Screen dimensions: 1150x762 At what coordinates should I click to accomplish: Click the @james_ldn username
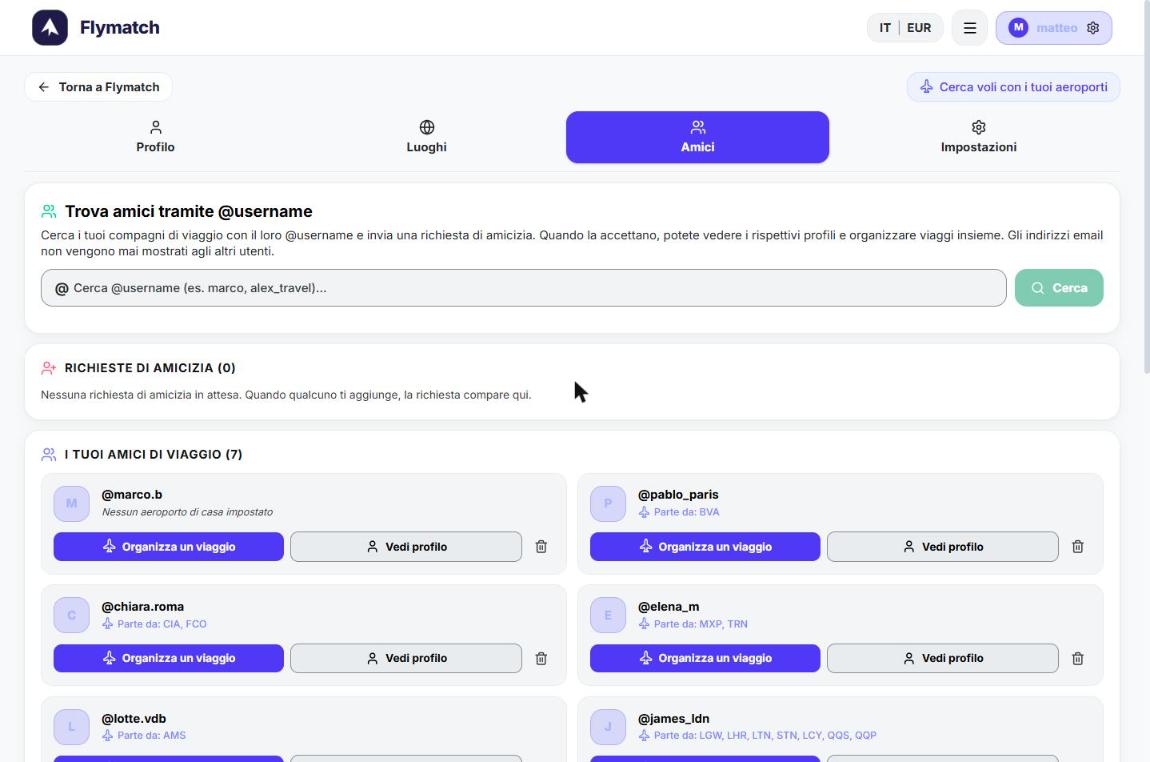tap(674, 719)
